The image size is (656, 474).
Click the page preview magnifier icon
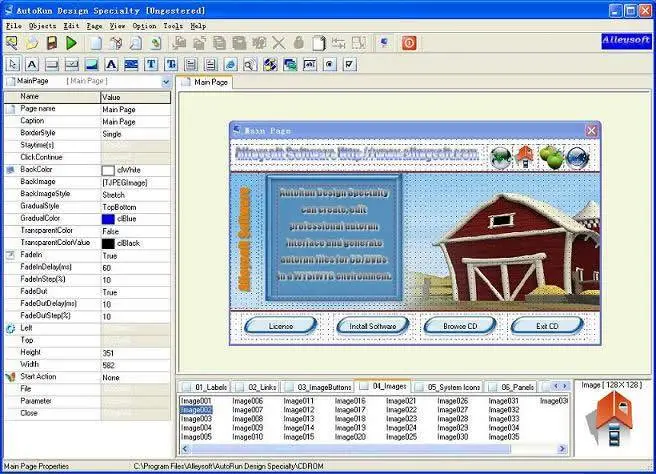point(136,43)
